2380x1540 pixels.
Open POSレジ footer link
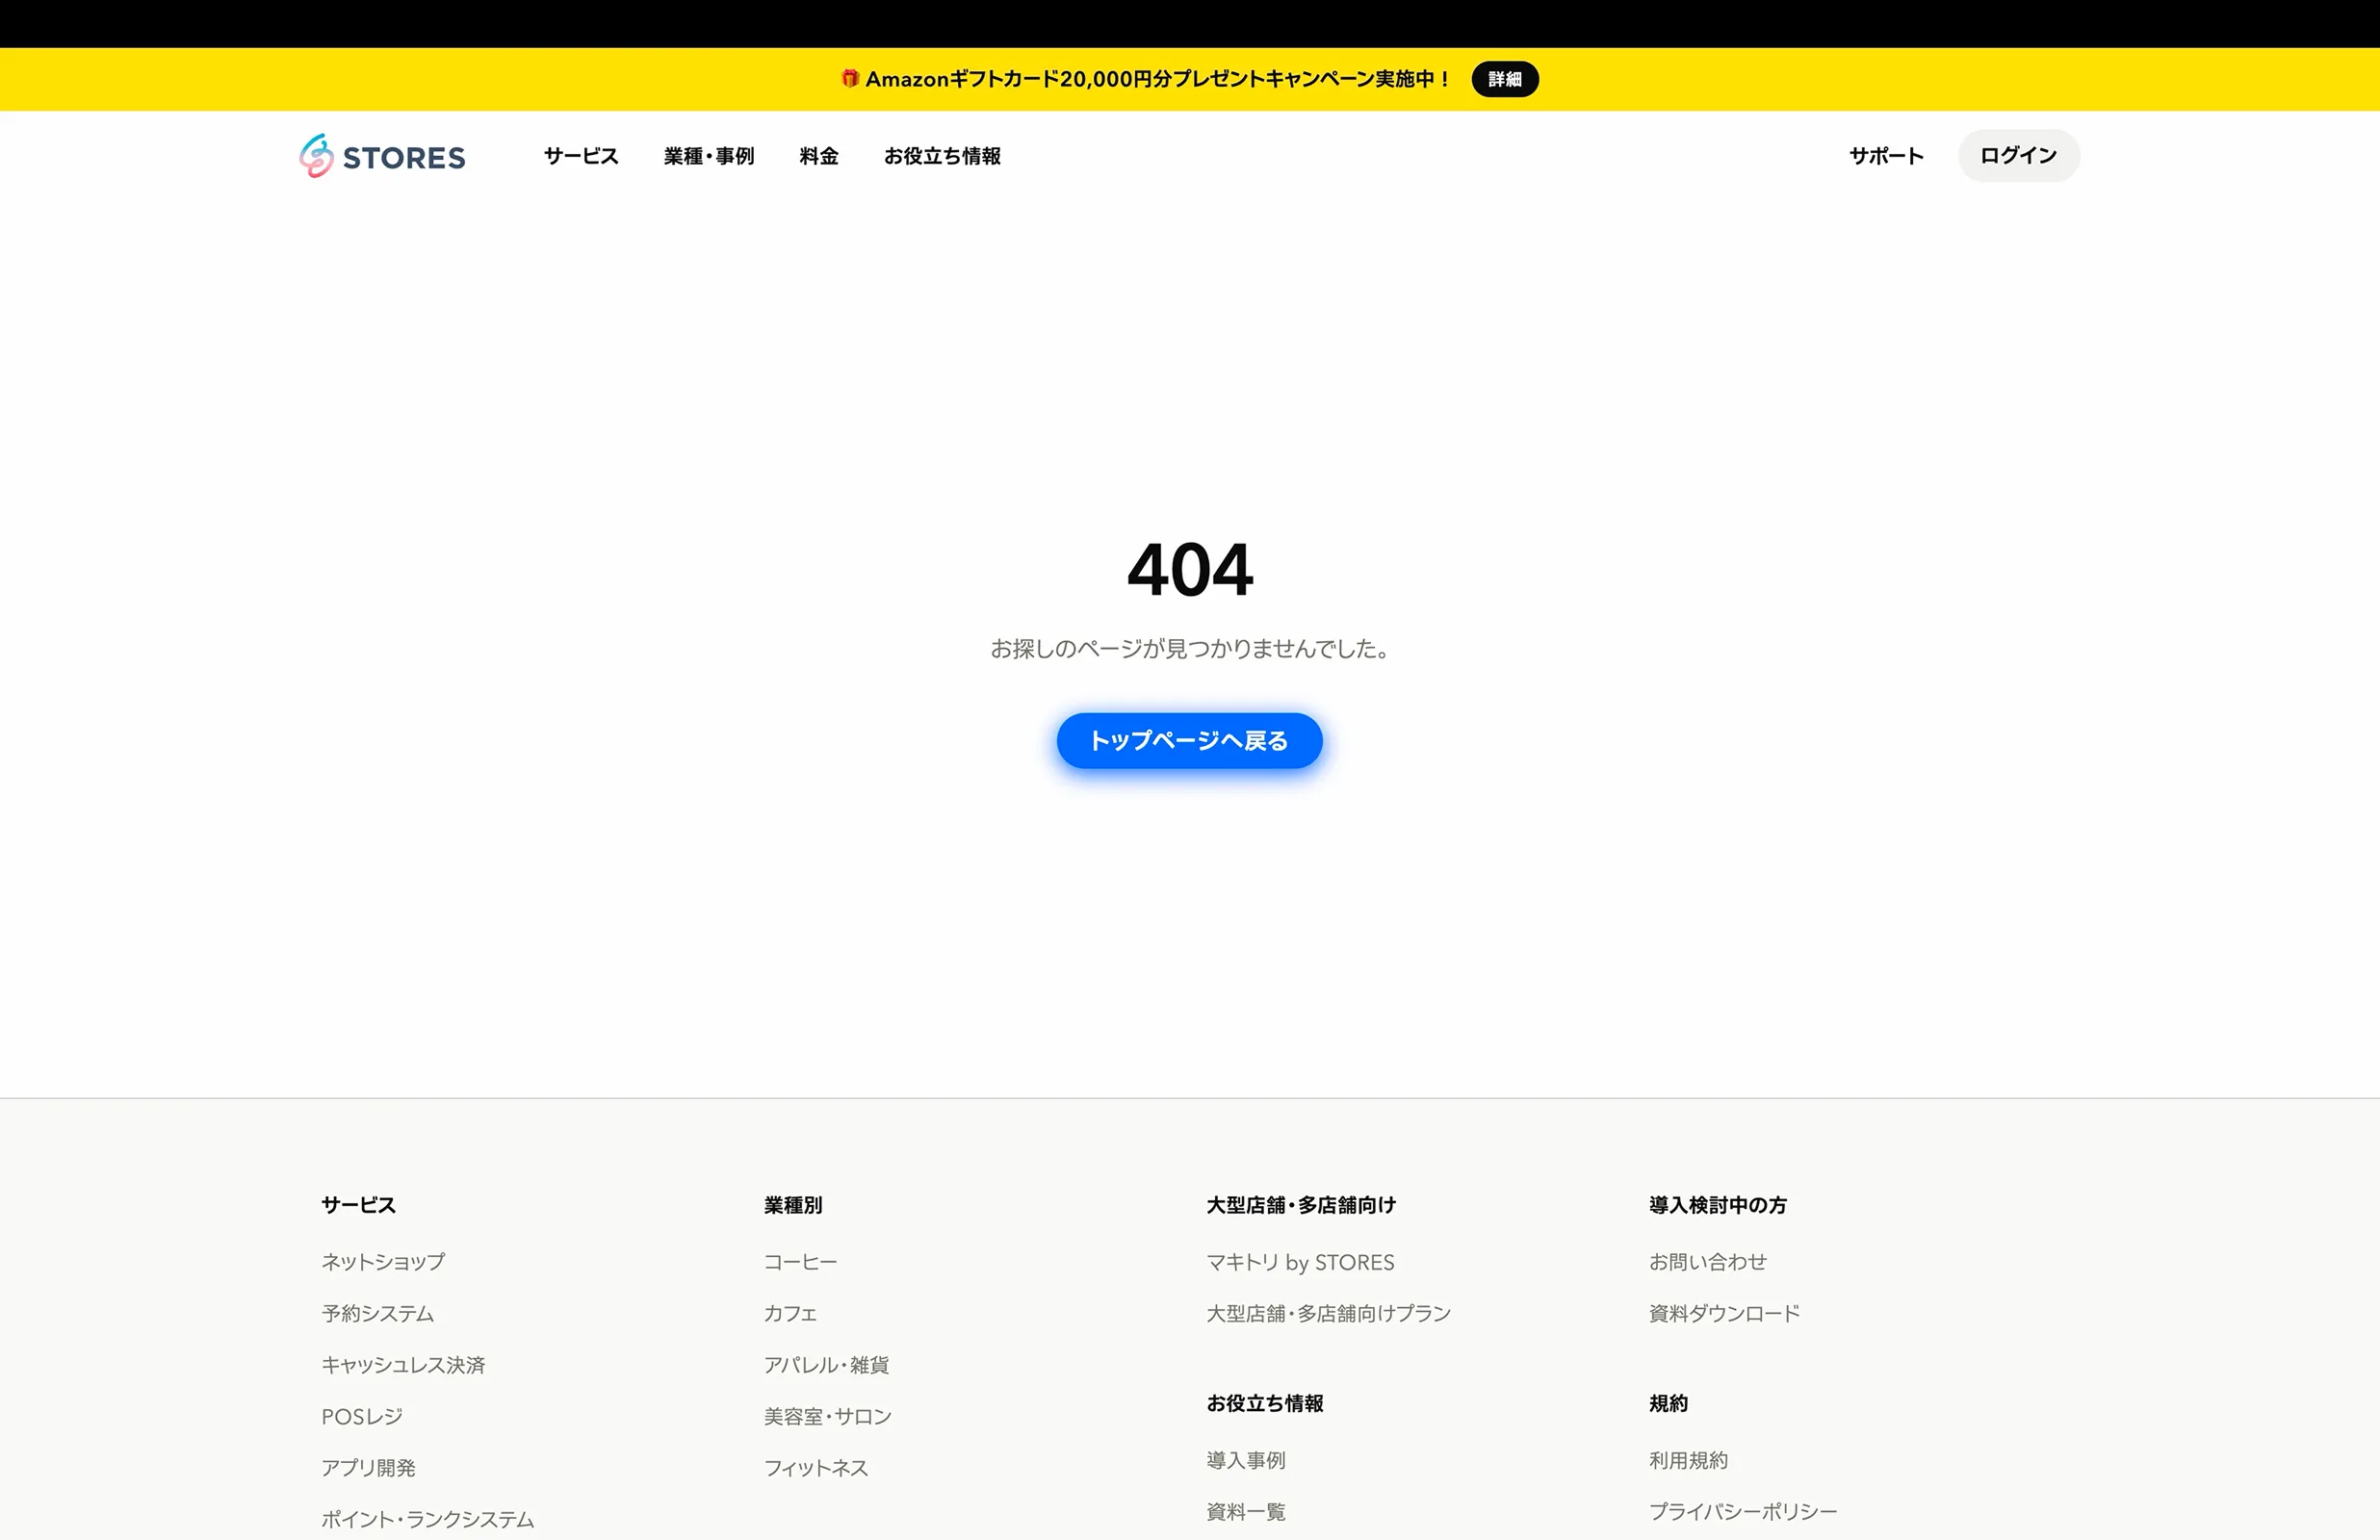coord(362,1416)
